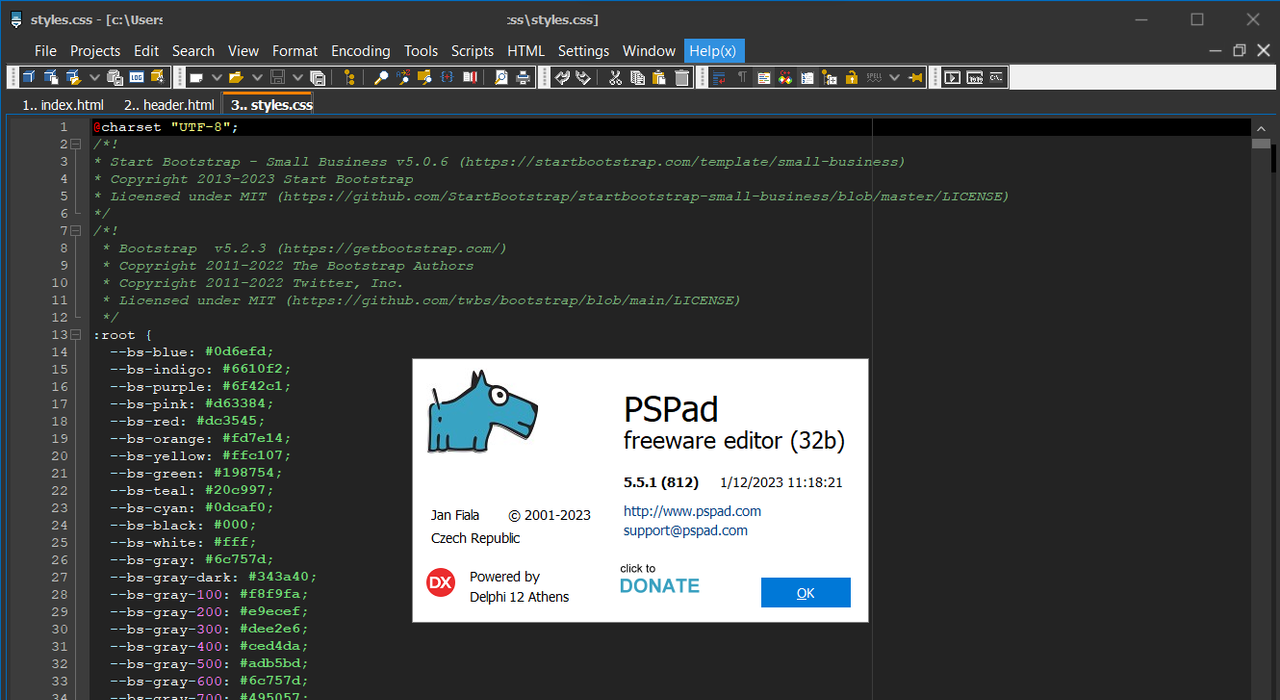Open the HTML menu
Screen dimensions: 1280x700
(x=526, y=51)
